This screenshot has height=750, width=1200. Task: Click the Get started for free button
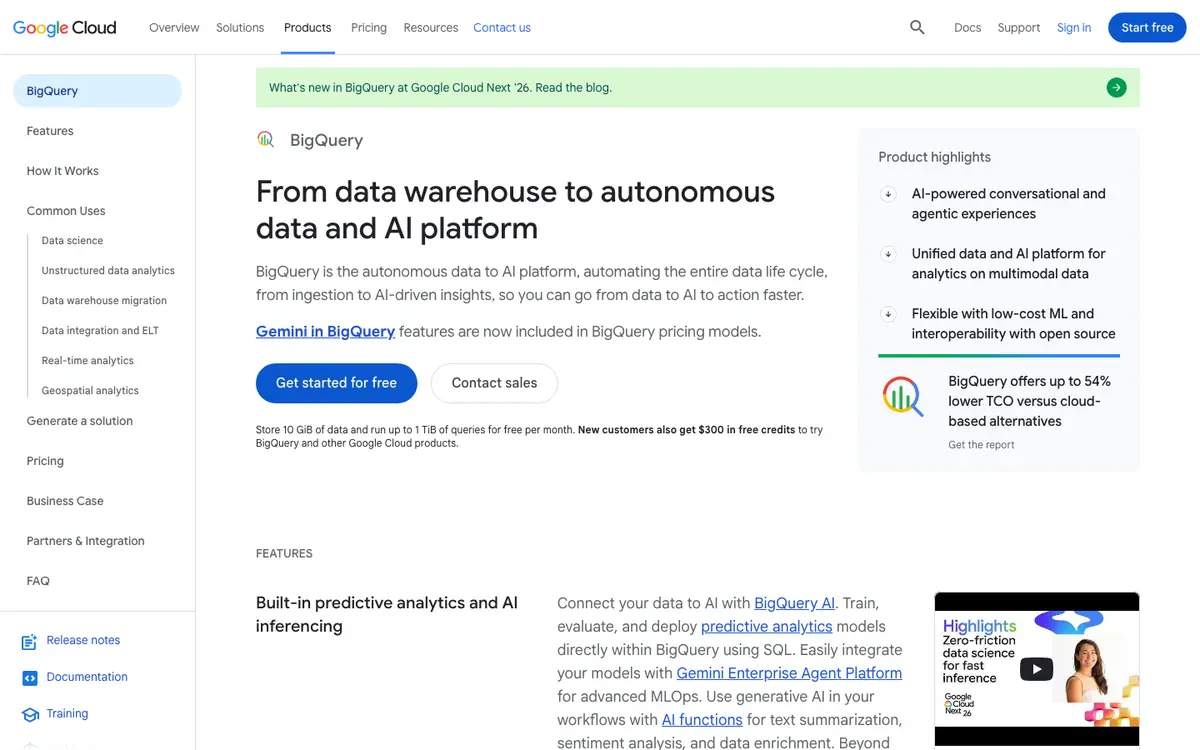336,383
